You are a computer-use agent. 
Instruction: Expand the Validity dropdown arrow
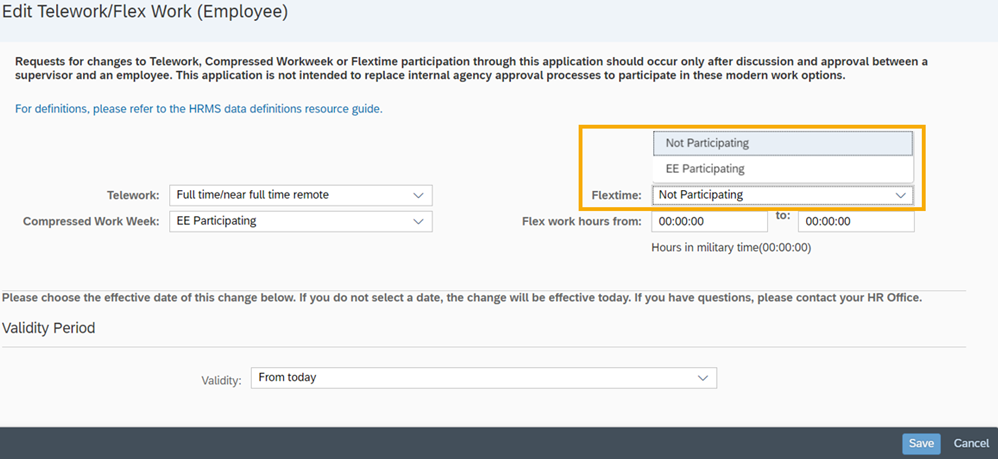(703, 378)
